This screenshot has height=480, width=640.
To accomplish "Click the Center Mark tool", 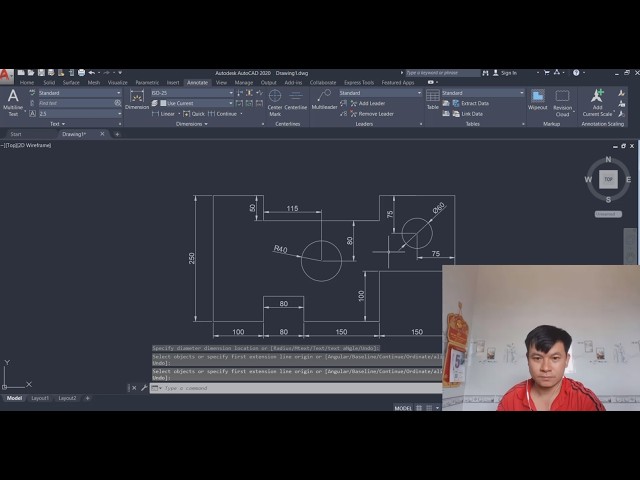I will [275, 102].
